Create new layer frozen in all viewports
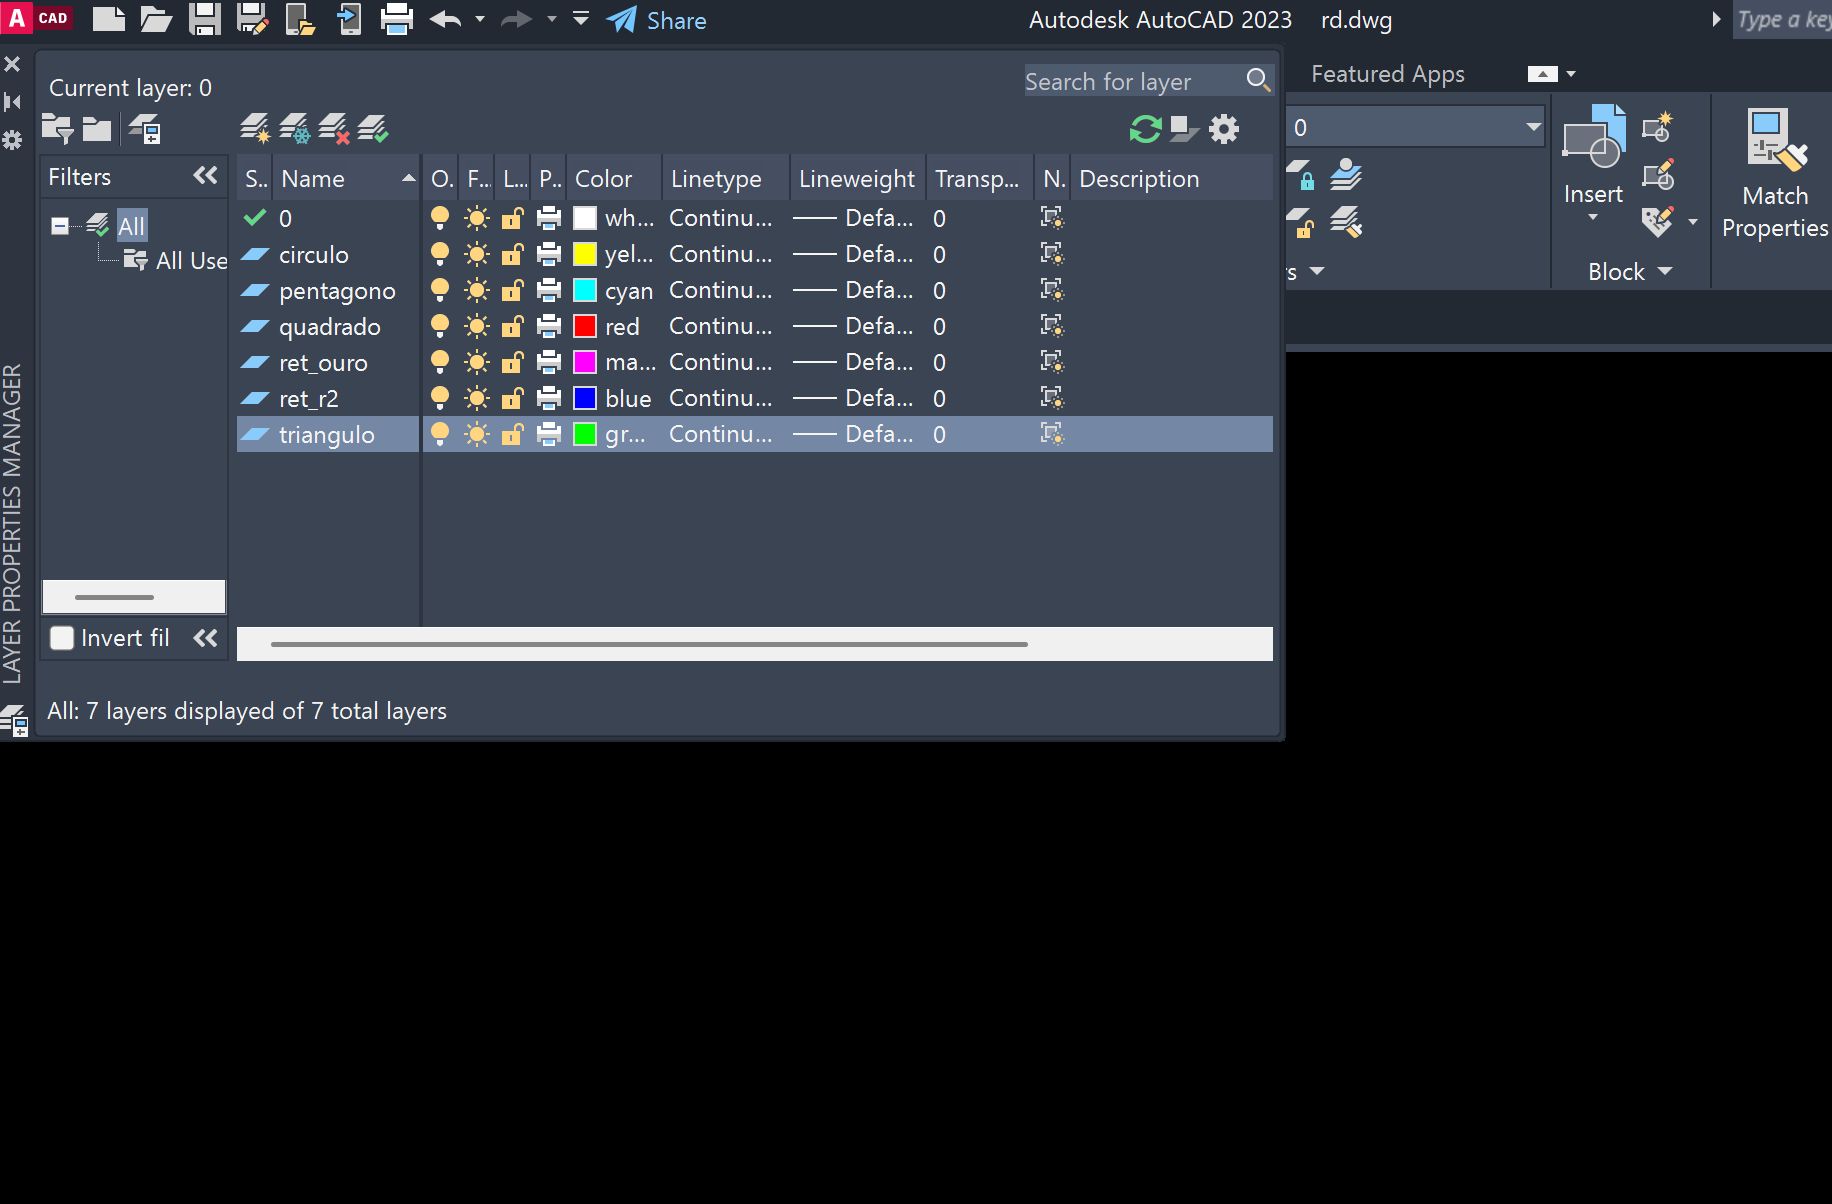The height and width of the screenshot is (1204, 1832). pyautogui.click(x=295, y=129)
